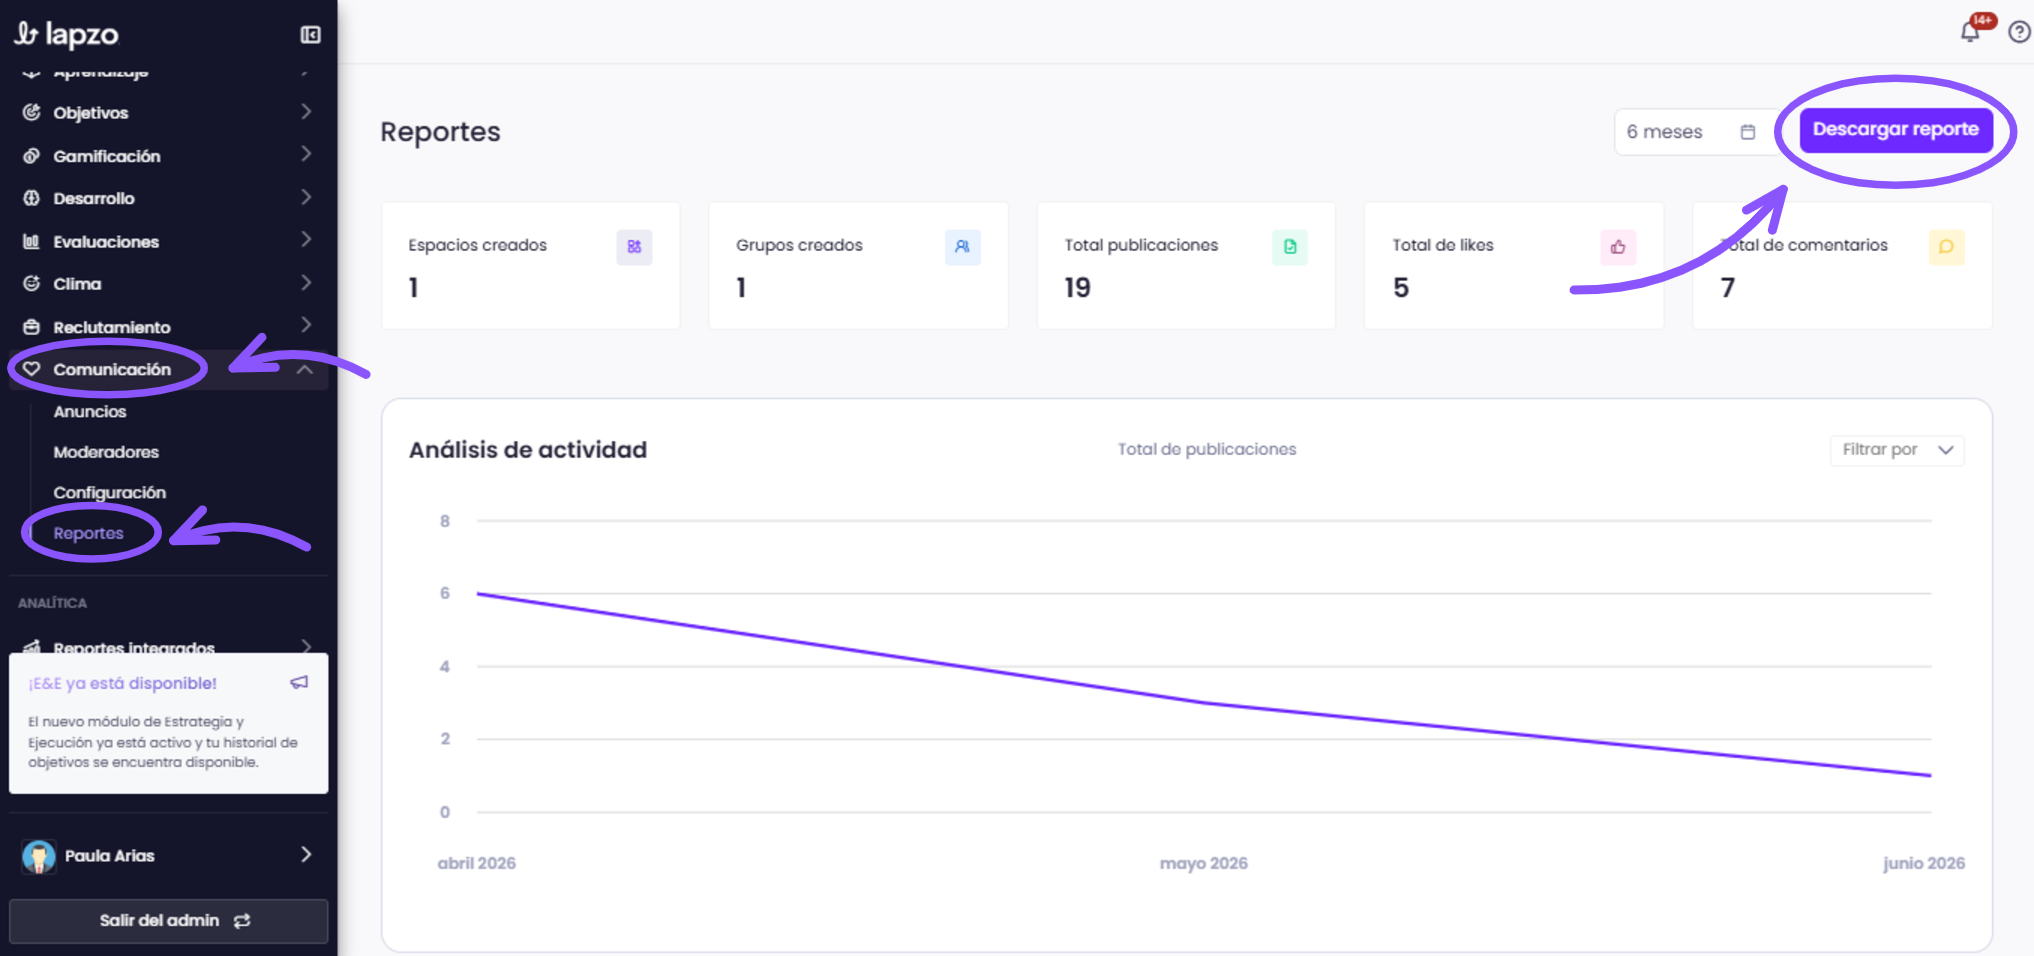The image size is (2034, 956).
Task: Collapse the sidebar with the panel icon
Action: click(310, 35)
